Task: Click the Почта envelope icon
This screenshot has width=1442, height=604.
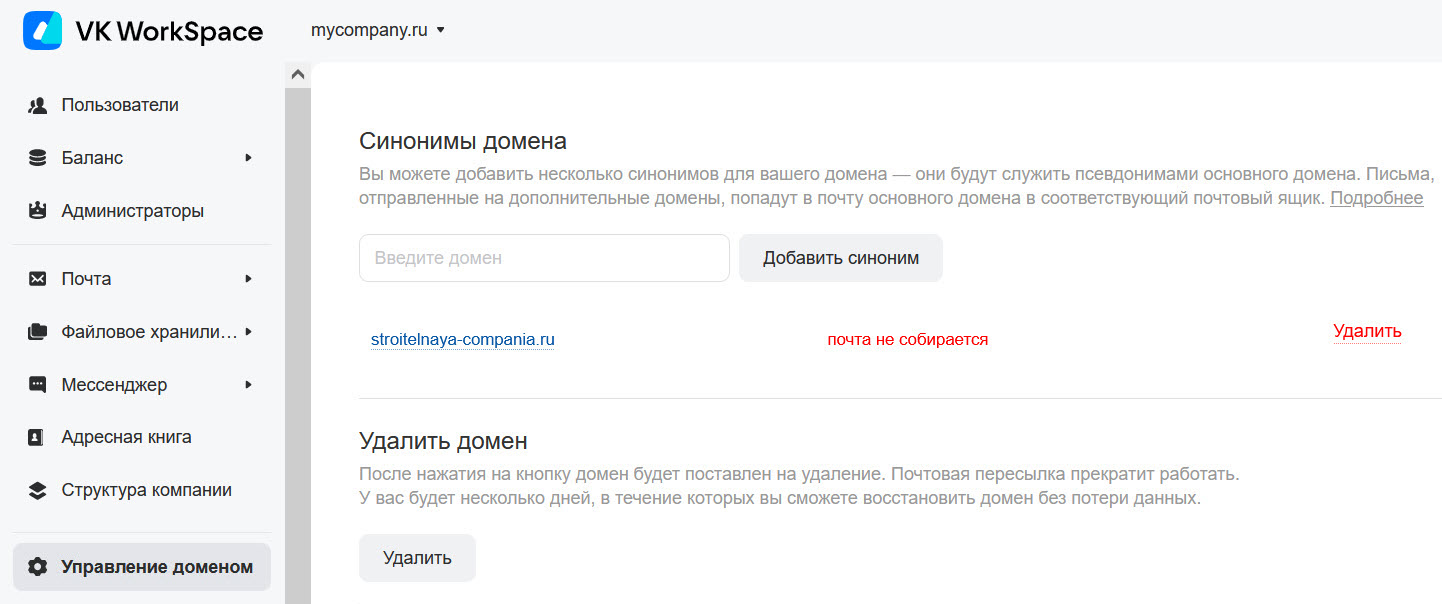Action: click(38, 279)
